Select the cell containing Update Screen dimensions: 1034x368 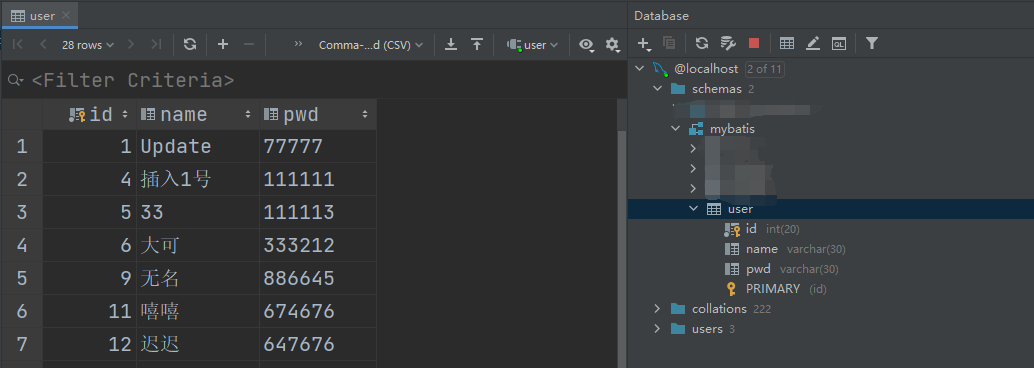pos(198,146)
